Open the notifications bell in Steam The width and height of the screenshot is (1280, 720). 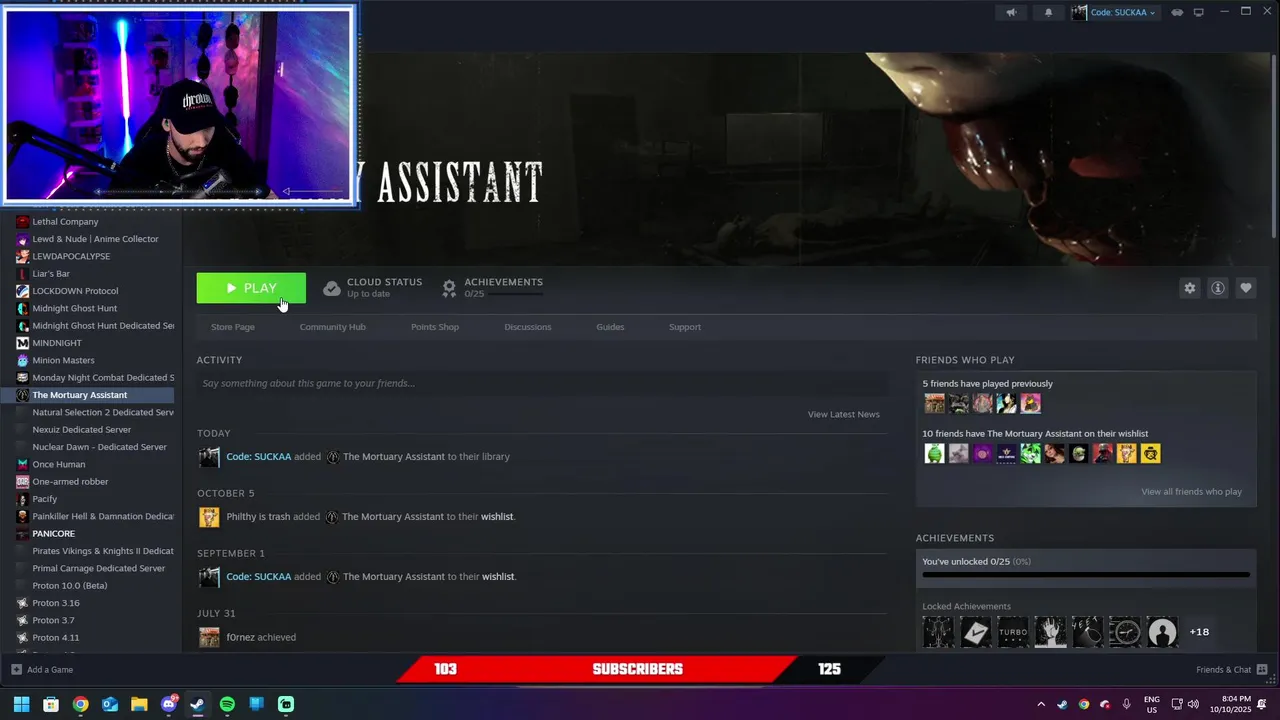[x=1048, y=12]
